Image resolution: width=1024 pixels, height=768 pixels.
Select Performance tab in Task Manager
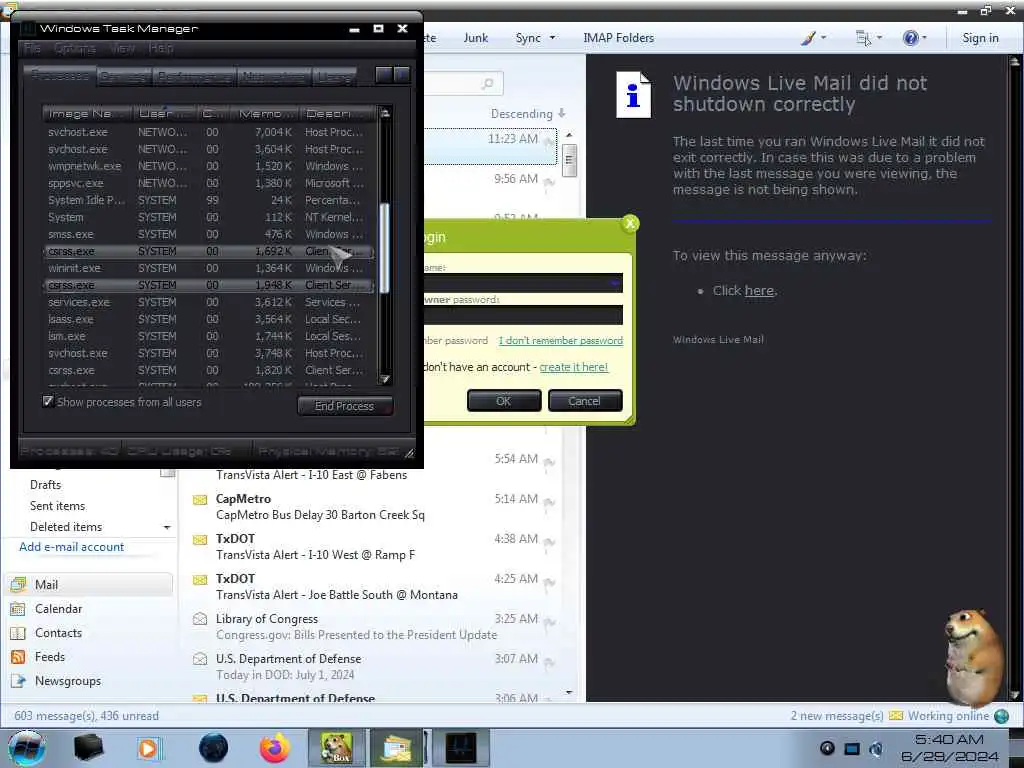[195, 76]
